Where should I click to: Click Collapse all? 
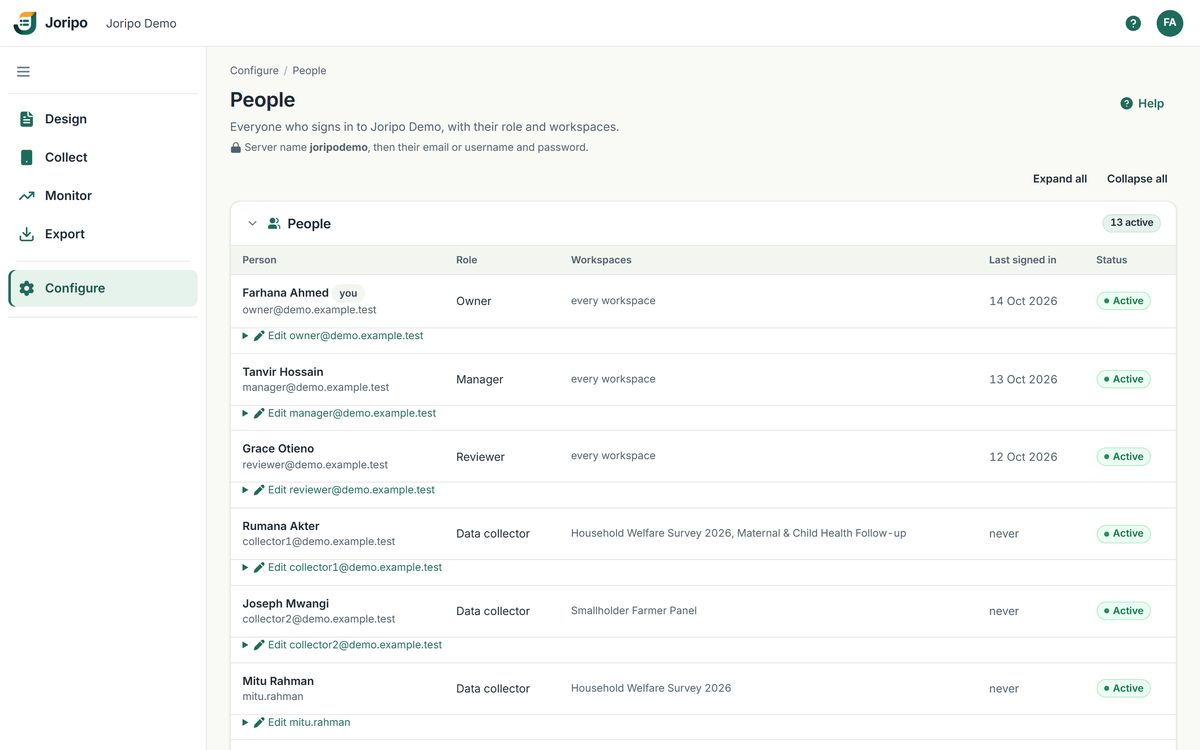pos(1137,179)
